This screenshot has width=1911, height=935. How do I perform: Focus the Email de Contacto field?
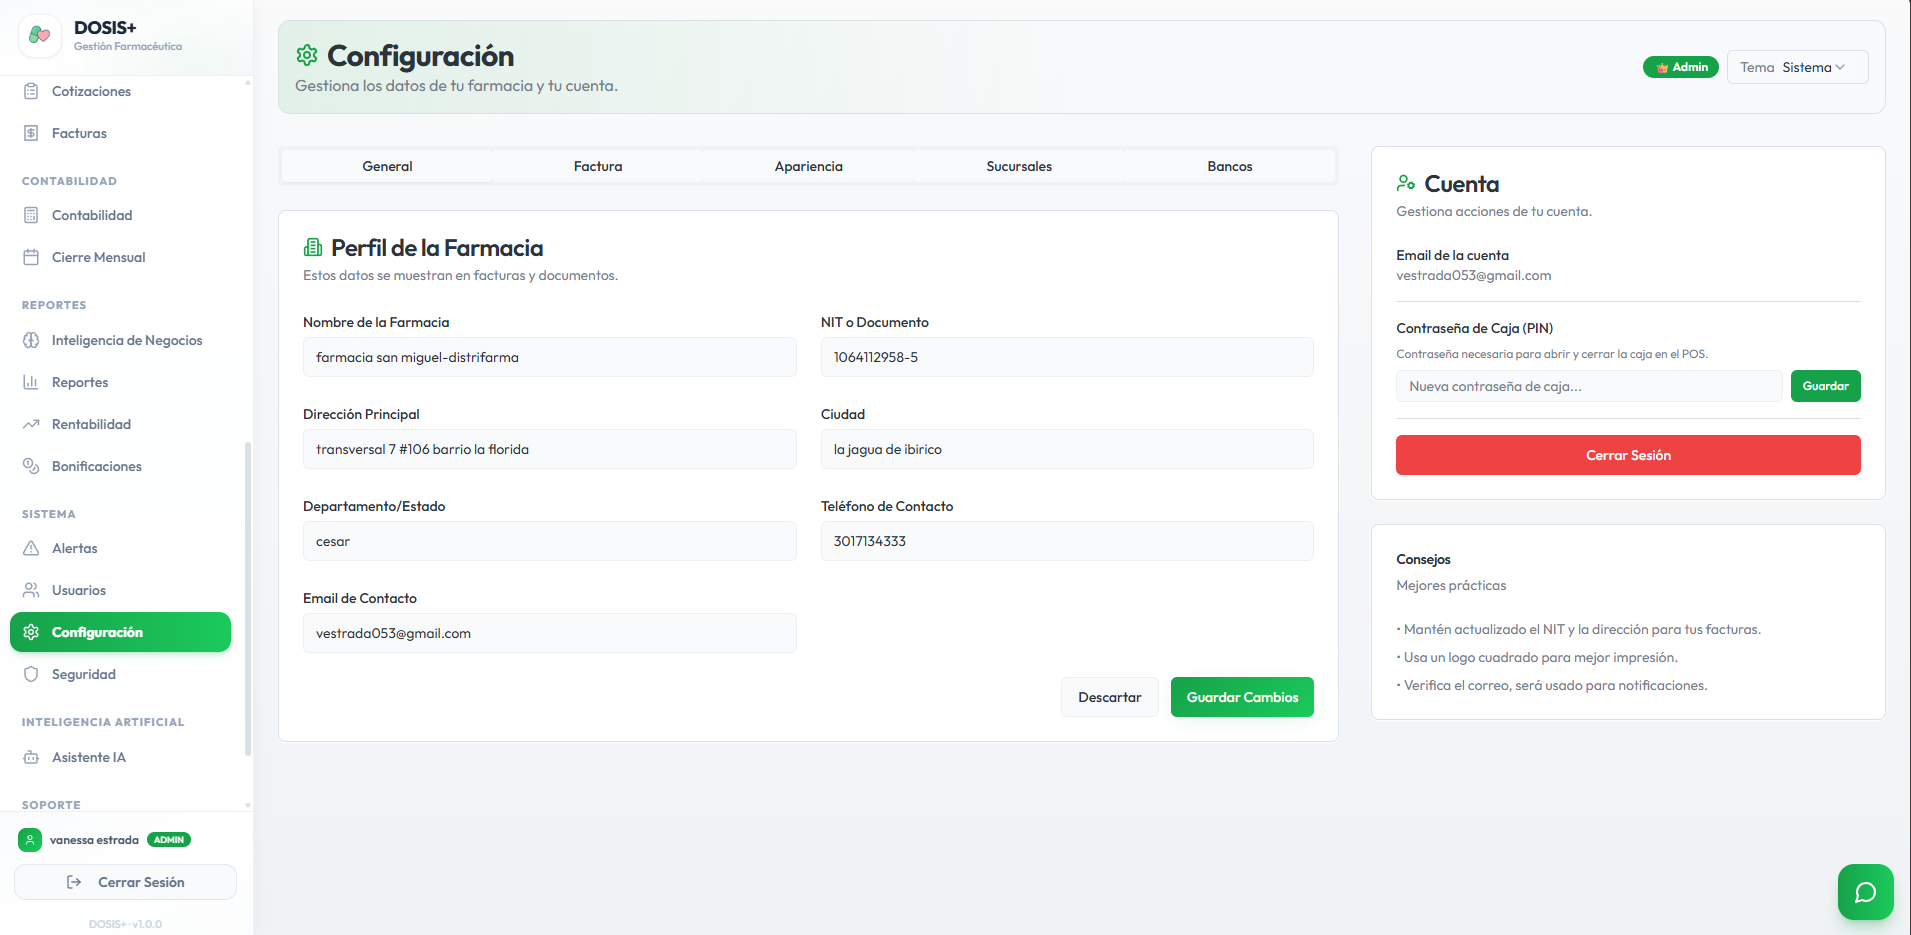550,633
